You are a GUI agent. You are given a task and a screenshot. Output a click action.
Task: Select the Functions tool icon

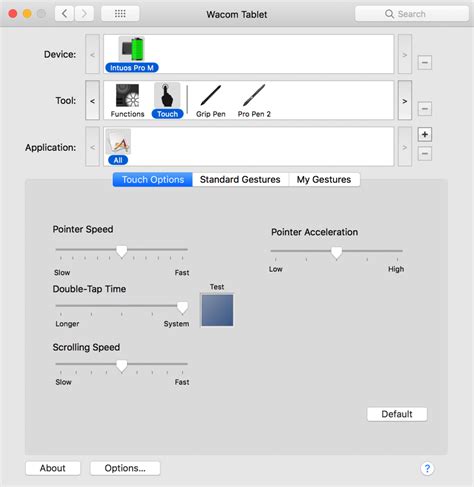(x=127, y=96)
